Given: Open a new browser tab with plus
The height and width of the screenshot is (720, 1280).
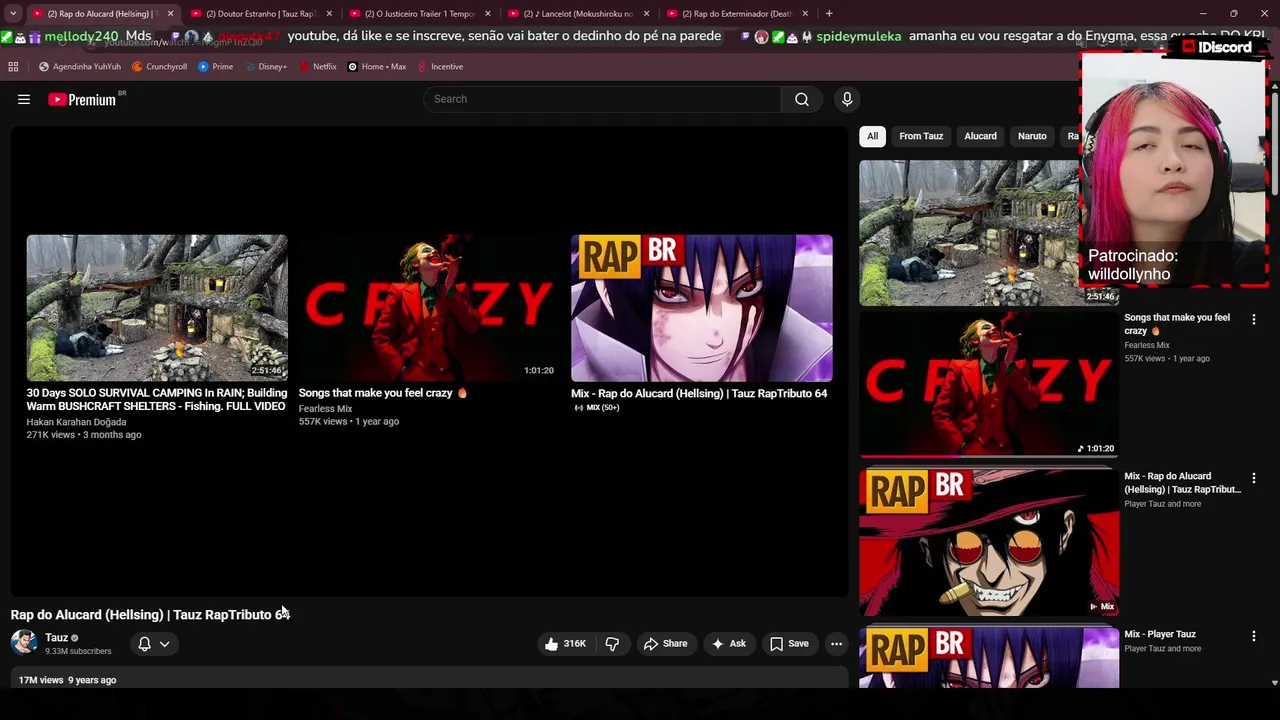Looking at the screenshot, I should (829, 14).
